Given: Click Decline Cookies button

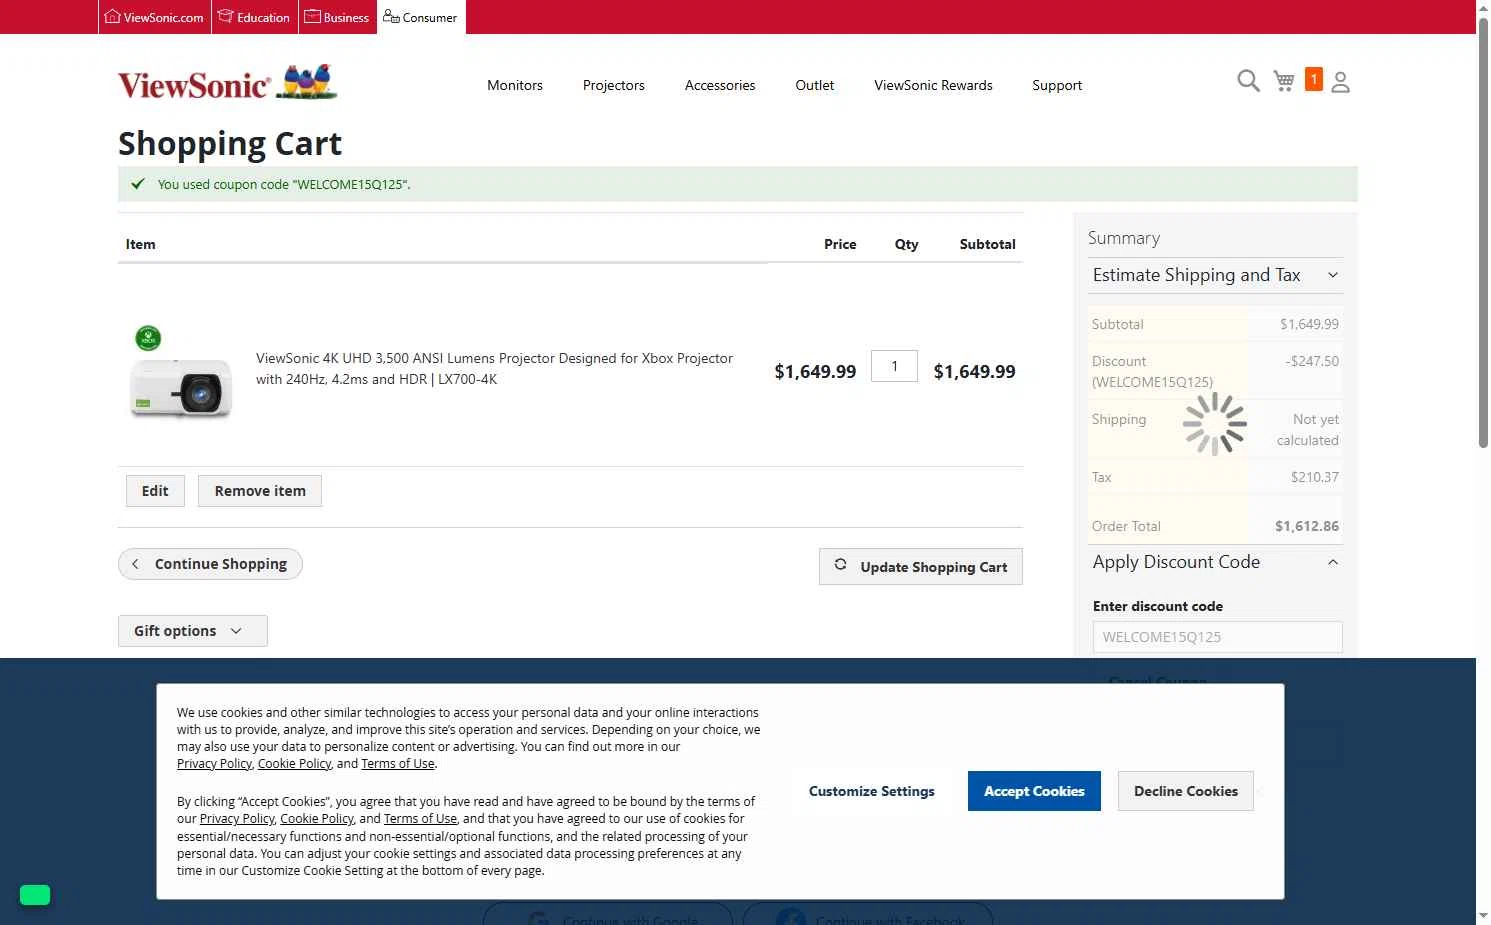Looking at the screenshot, I should [x=1186, y=791].
